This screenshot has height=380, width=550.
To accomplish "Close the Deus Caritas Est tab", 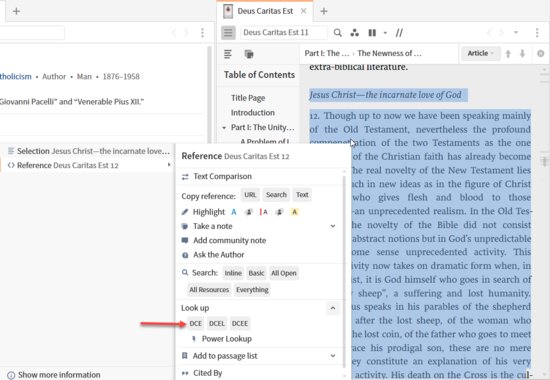I will click(303, 11).
